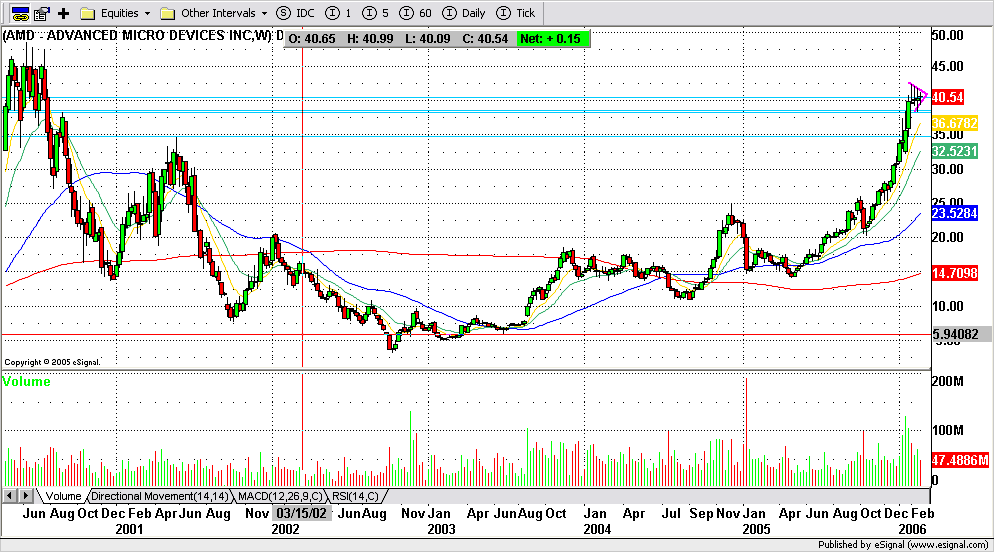Click the 200M volume axis label
Image resolution: width=994 pixels, height=552 pixels.
[x=948, y=382]
